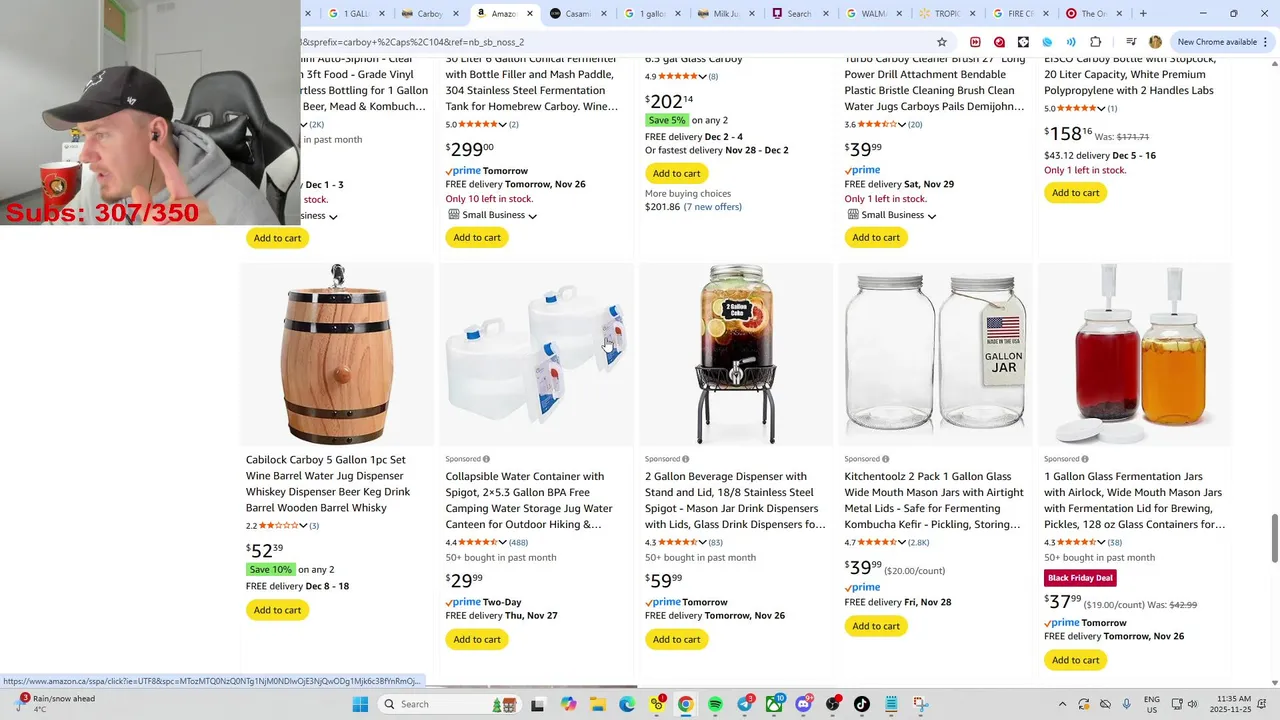Open a new Chrome tab
The image size is (1280, 720).
click(x=1143, y=13)
